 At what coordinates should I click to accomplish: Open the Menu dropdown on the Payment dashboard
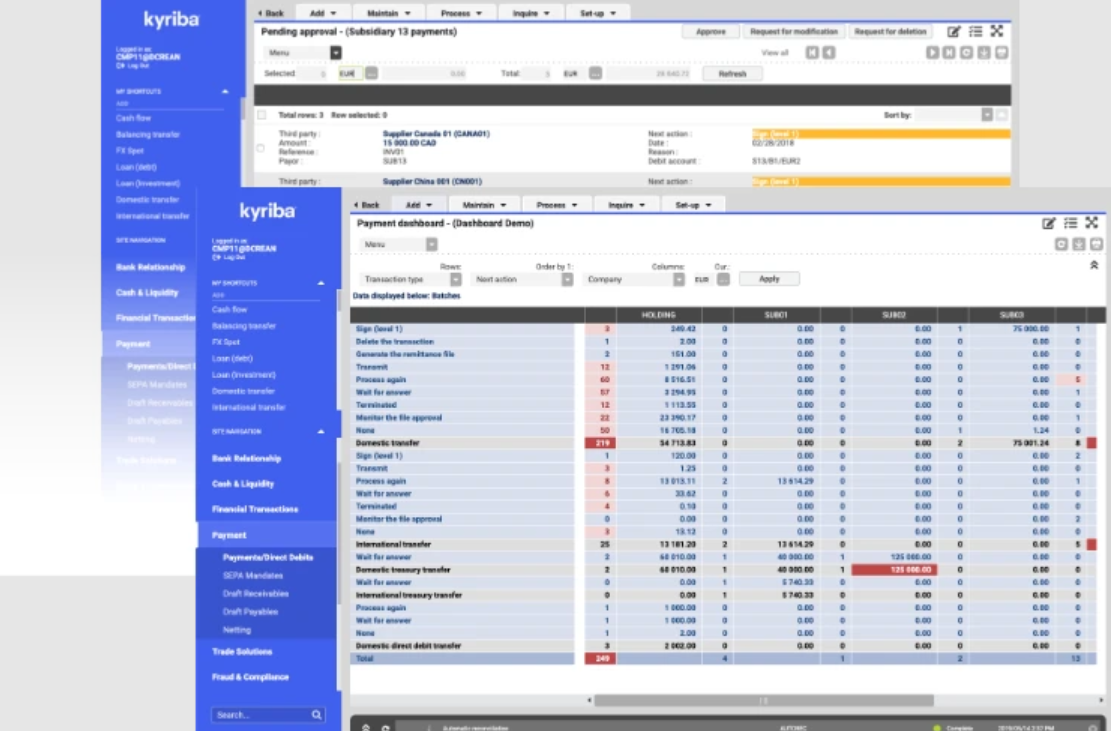430,243
